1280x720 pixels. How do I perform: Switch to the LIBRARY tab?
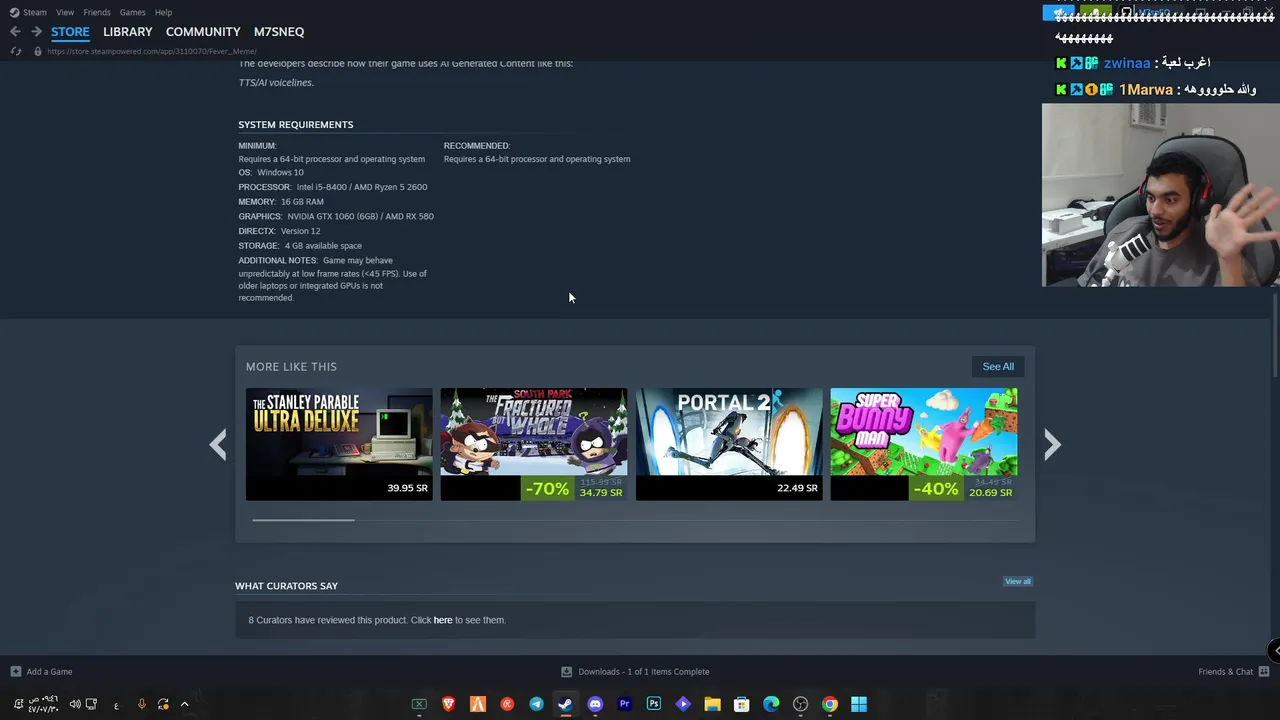coord(128,32)
